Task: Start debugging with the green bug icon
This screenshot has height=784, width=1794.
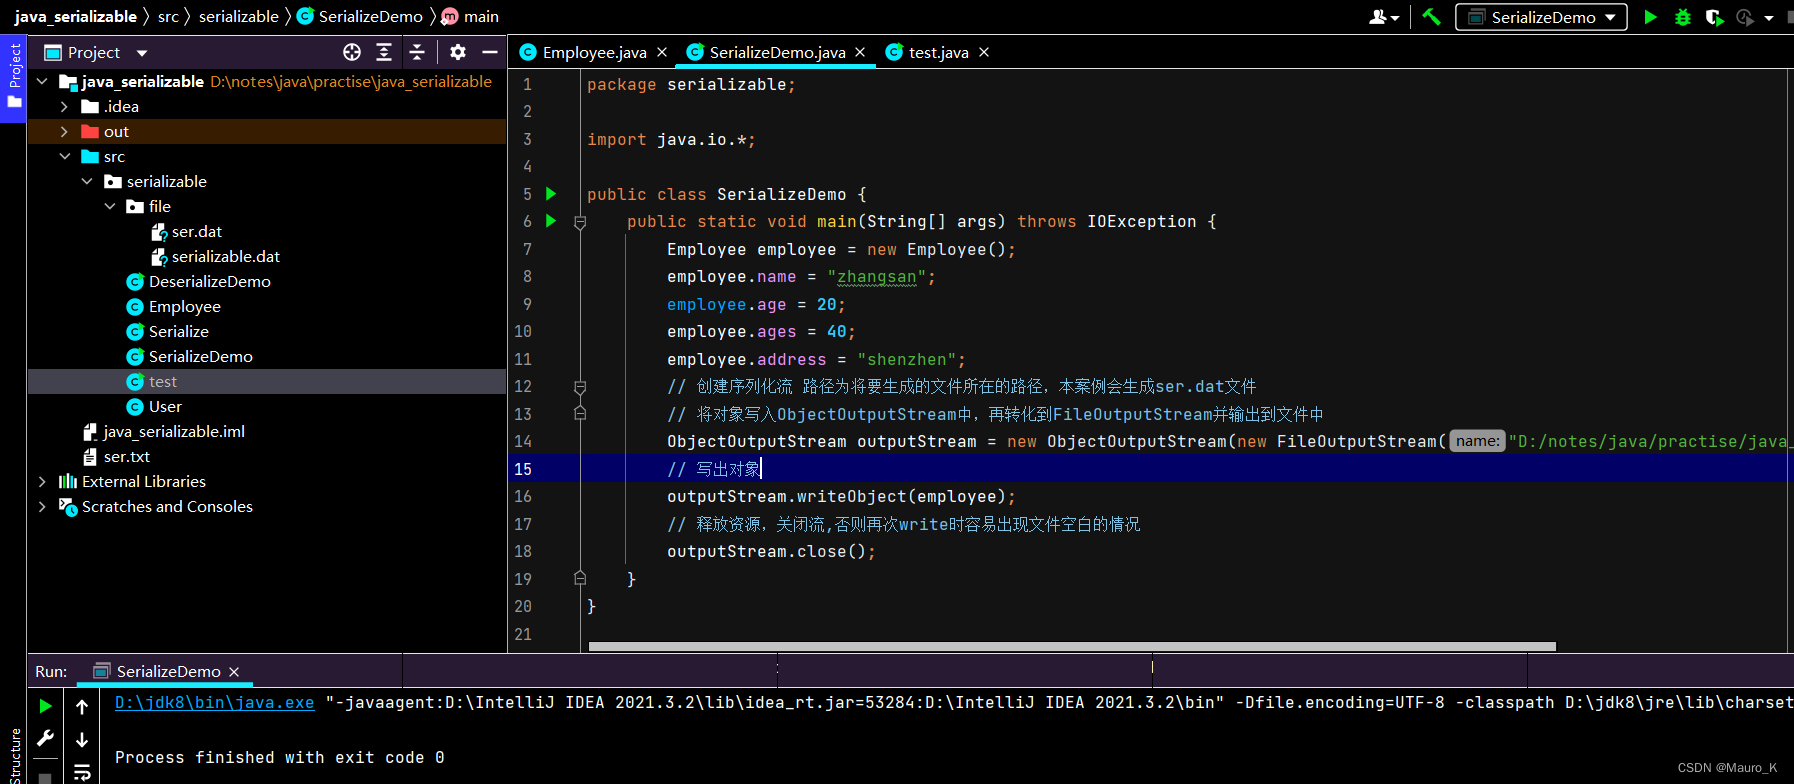Action: (1683, 17)
